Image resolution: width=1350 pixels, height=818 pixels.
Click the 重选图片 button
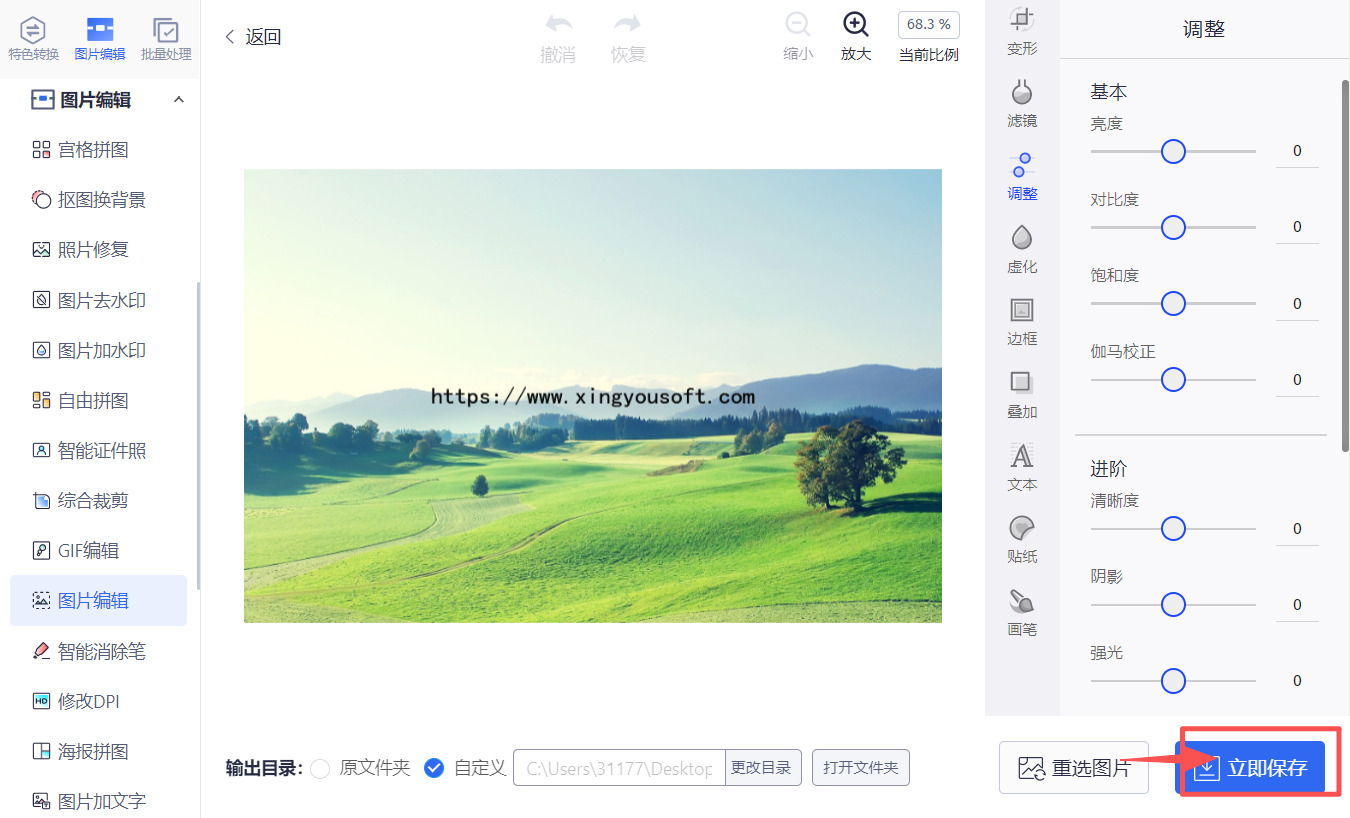[1074, 768]
